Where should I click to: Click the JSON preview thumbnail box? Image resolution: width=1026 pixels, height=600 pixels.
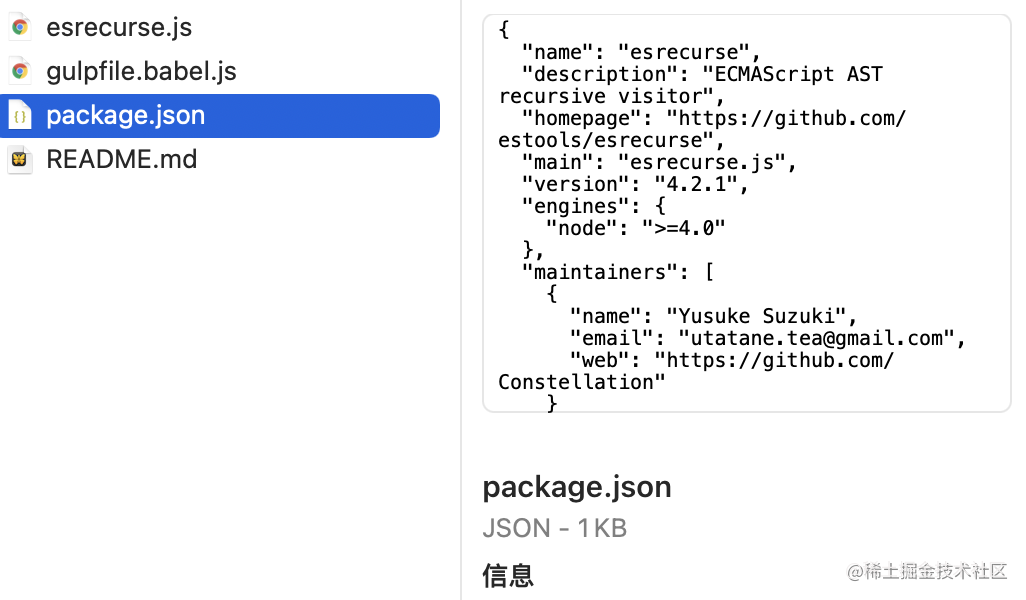pos(747,213)
